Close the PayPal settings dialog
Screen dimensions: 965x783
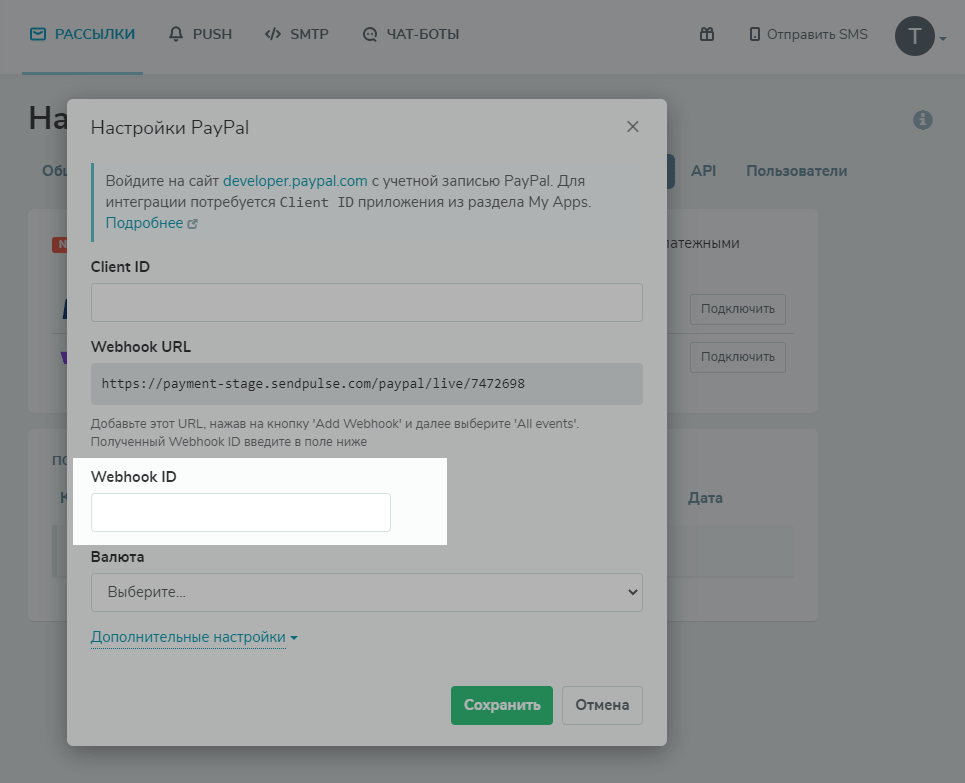pos(632,127)
